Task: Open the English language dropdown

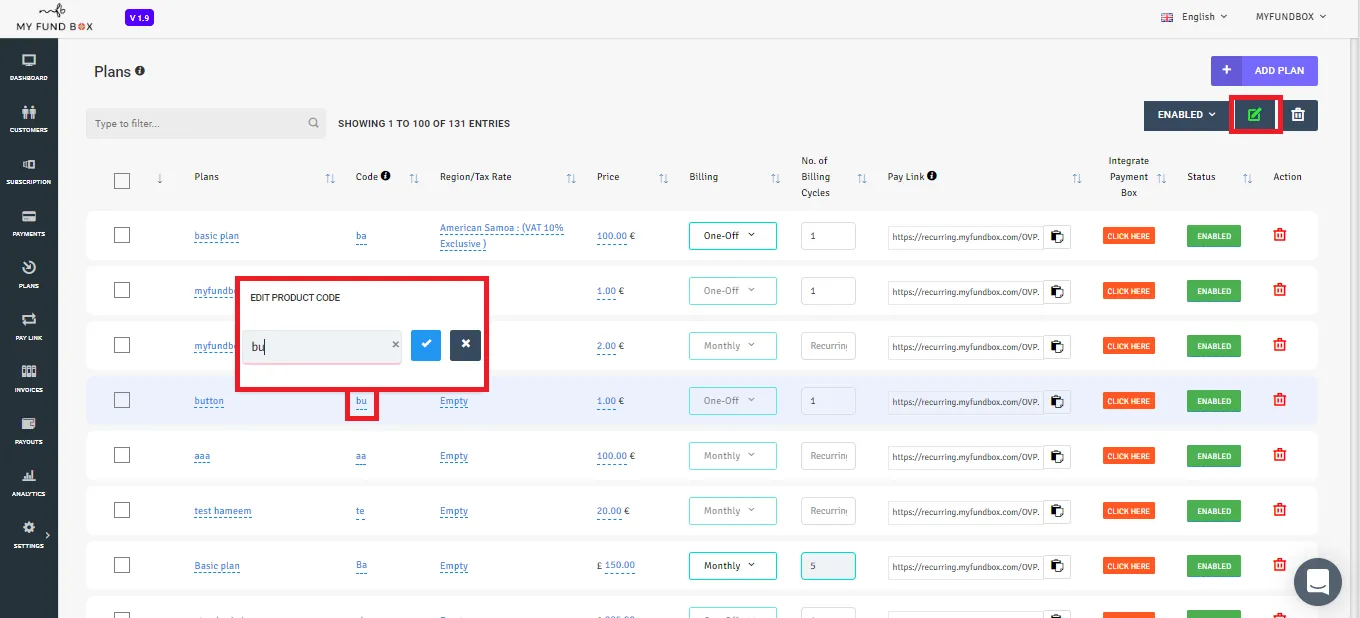Action: pos(1195,17)
